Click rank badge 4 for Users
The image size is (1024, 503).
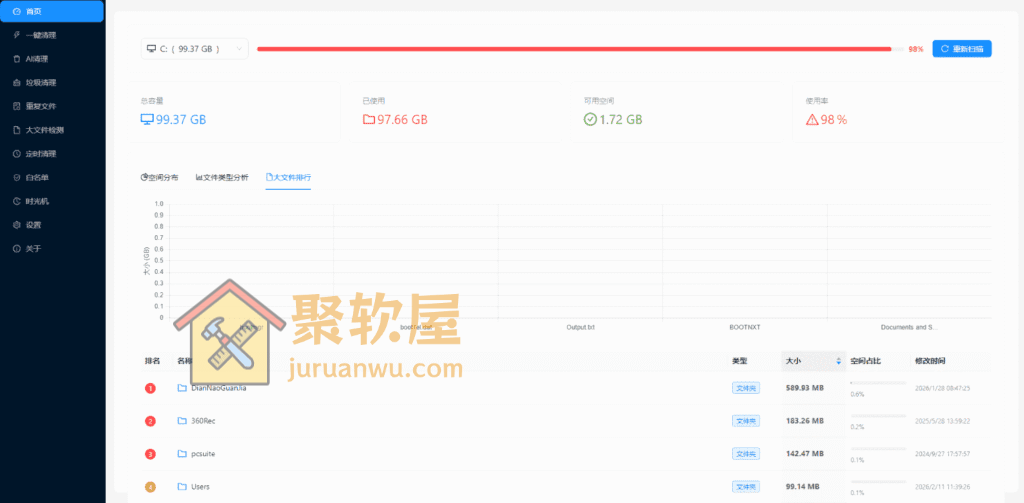coord(150,487)
